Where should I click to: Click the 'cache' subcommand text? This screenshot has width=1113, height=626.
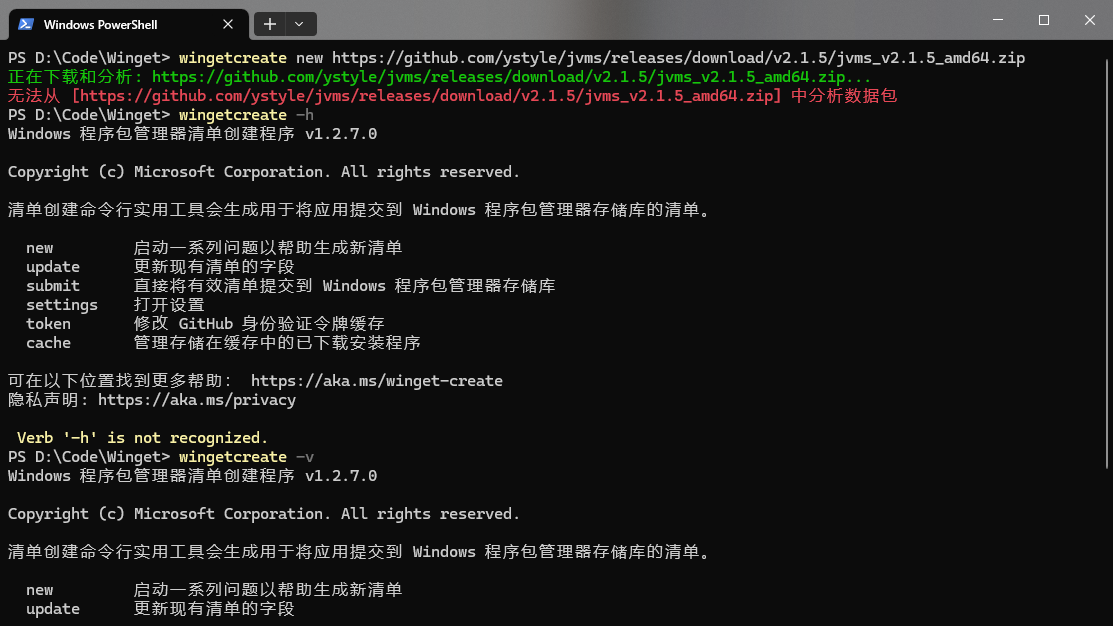(48, 342)
